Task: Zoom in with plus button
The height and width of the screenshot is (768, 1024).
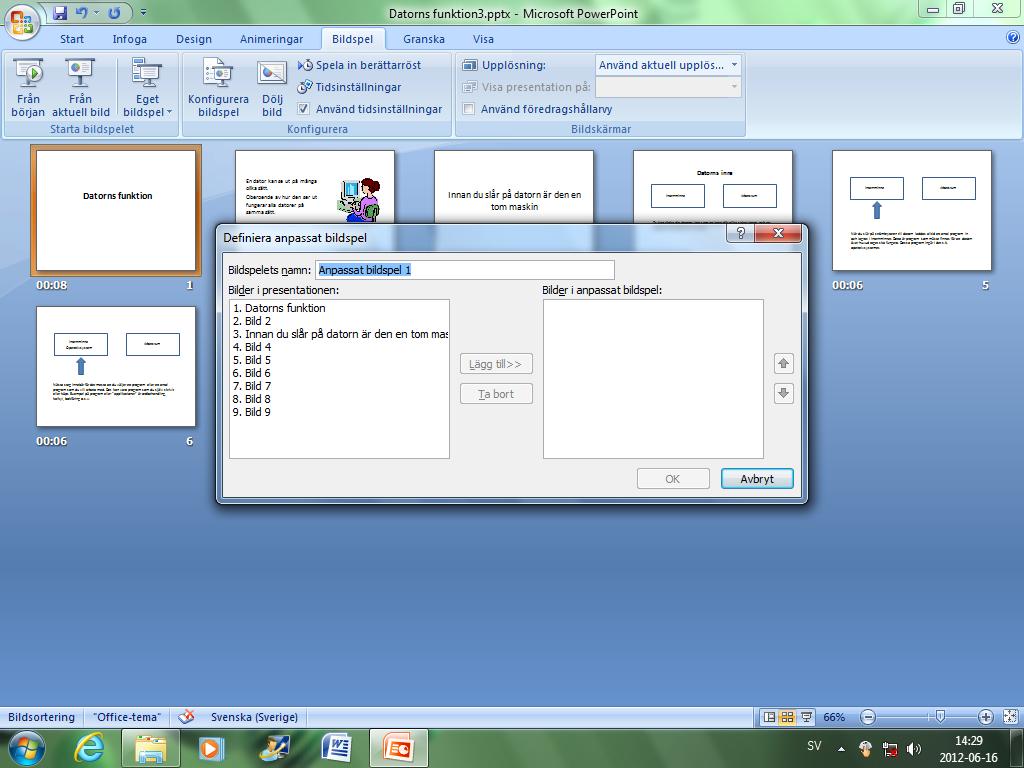Action: pos(985,717)
